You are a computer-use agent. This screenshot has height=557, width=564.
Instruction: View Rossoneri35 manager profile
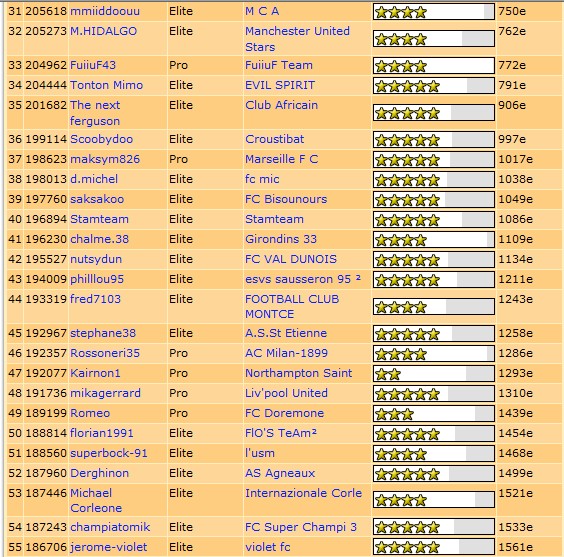[105, 353]
